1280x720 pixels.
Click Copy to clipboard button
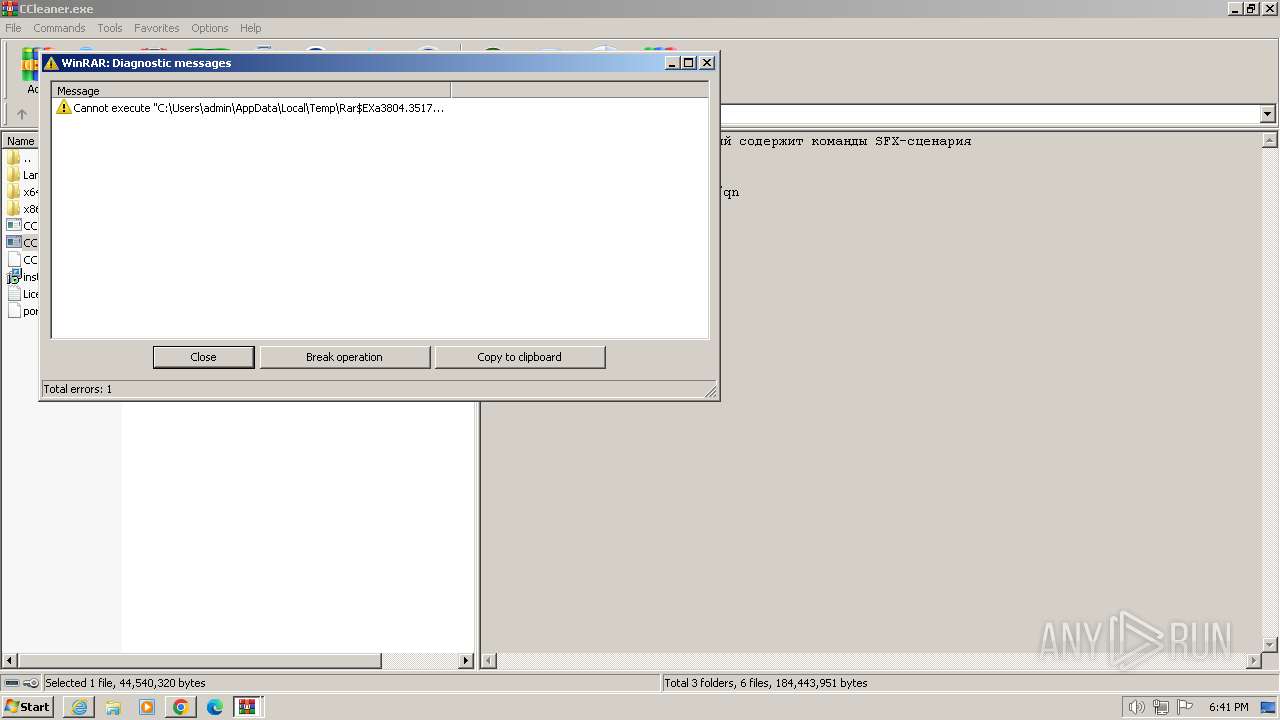[x=519, y=357]
